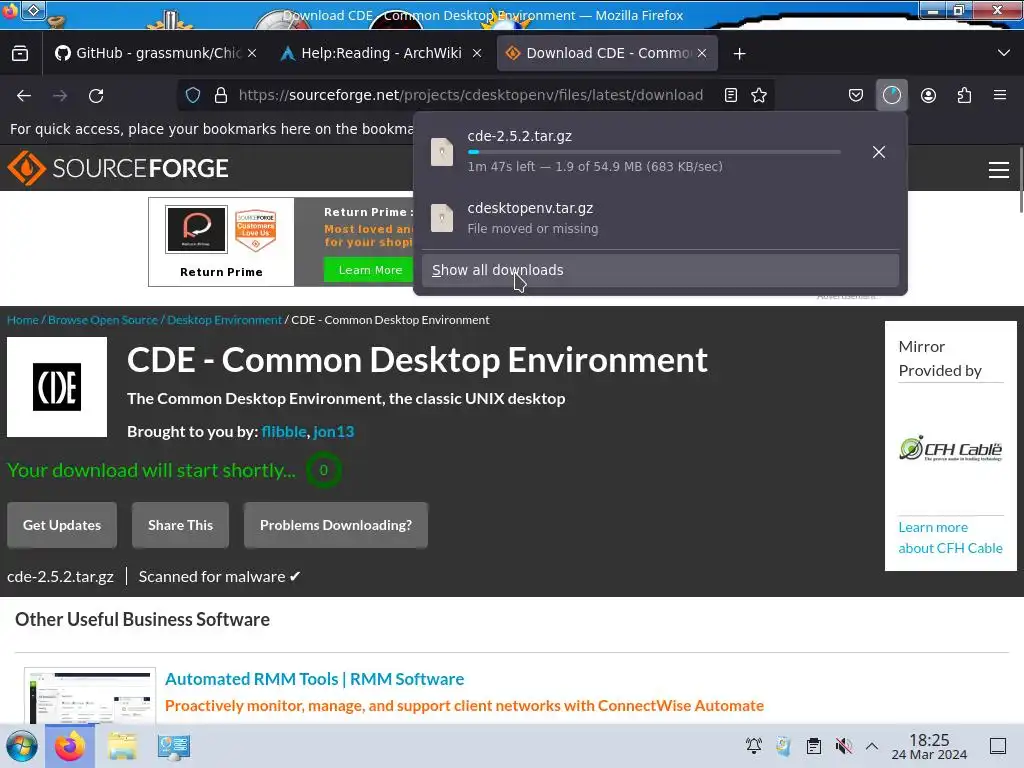The image size is (1024, 768).
Task: Open Desktop Environment breadcrumb link
Action: pos(224,320)
